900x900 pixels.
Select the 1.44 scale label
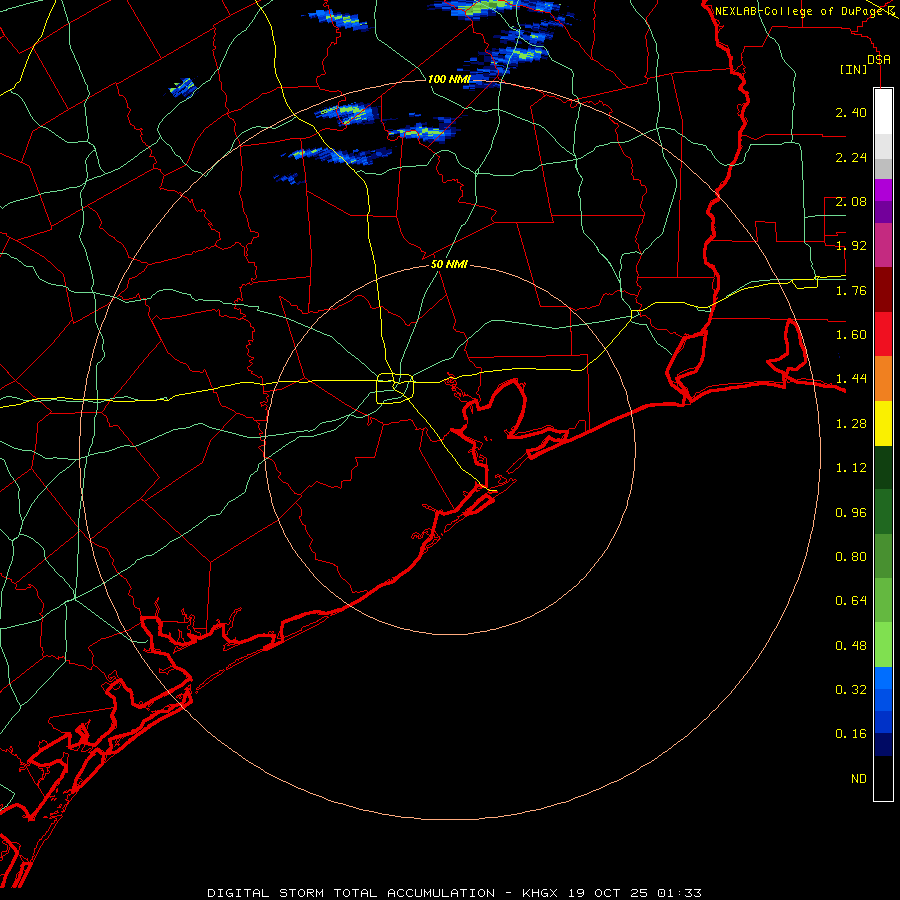[x=851, y=379]
